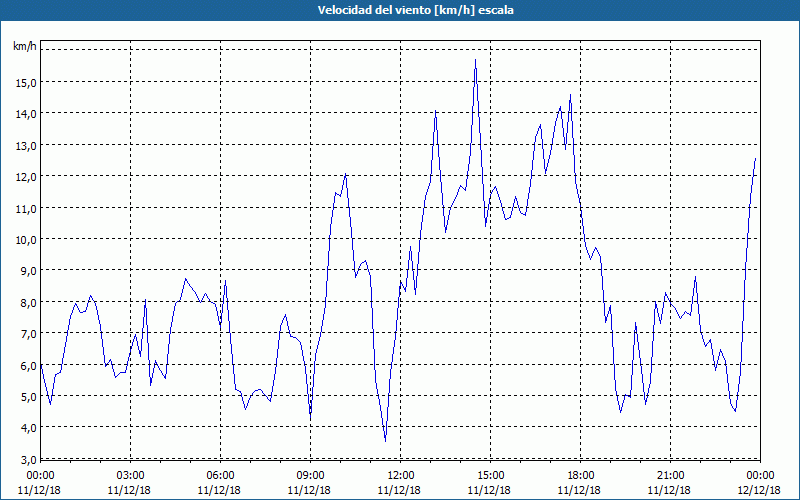Click the km/h unit label above the y-axis
Viewport: 800px width, 500px height.
(x=24, y=47)
